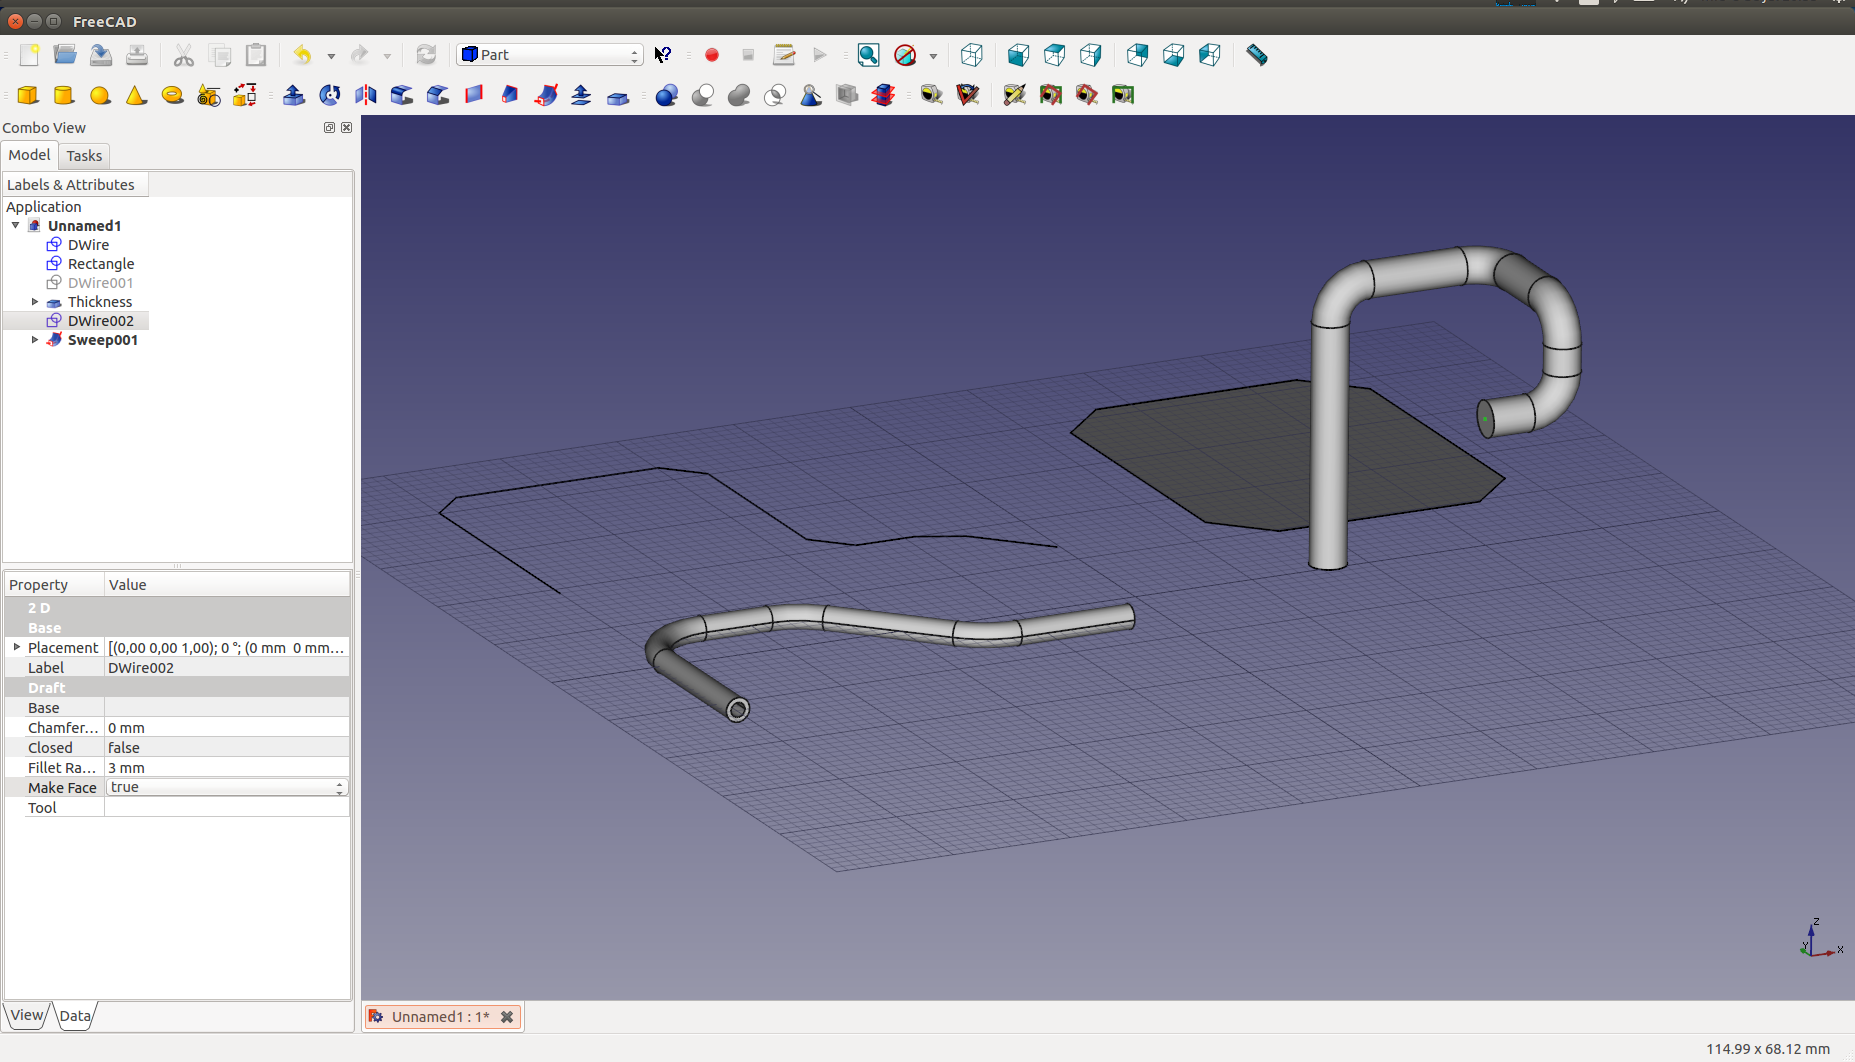The height and width of the screenshot is (1062, 1855).
Task: Switch to the View properties tab
Action: 27,1015
